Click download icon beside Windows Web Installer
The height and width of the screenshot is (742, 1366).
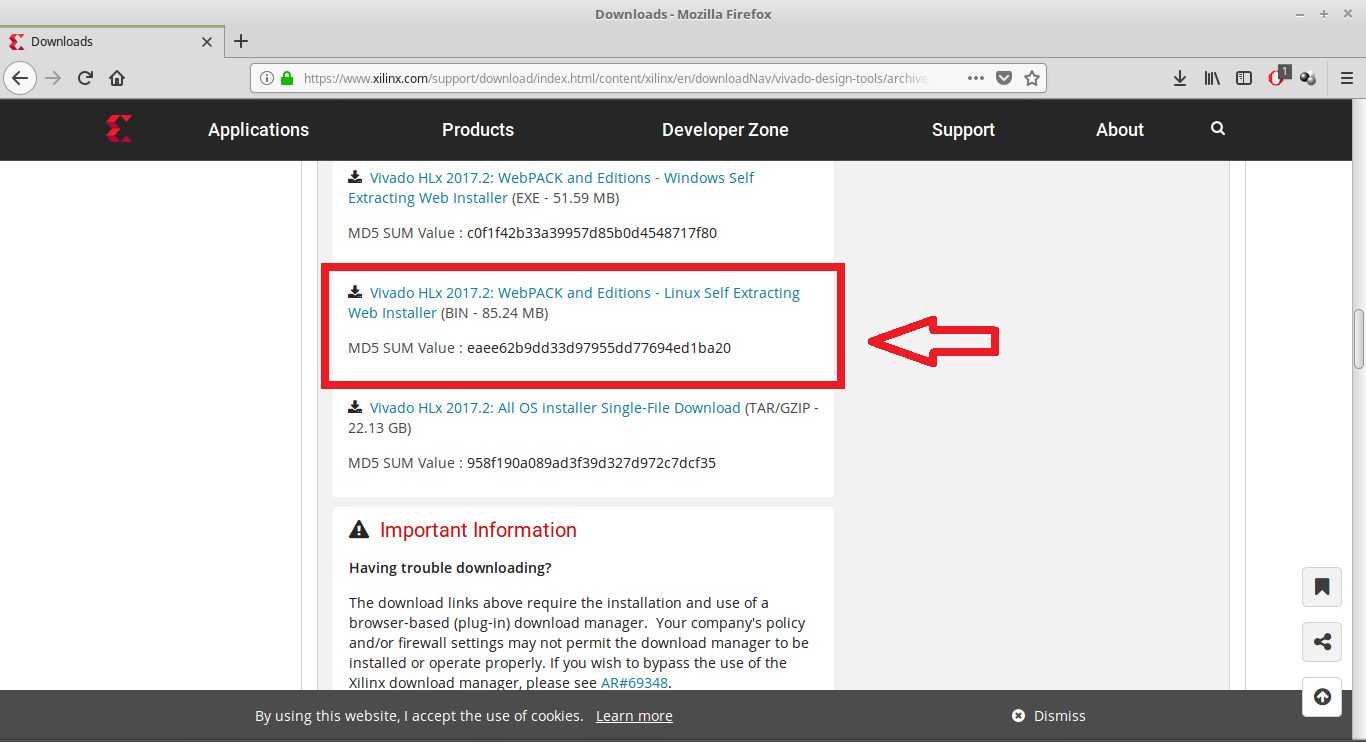tap(355, 177)
